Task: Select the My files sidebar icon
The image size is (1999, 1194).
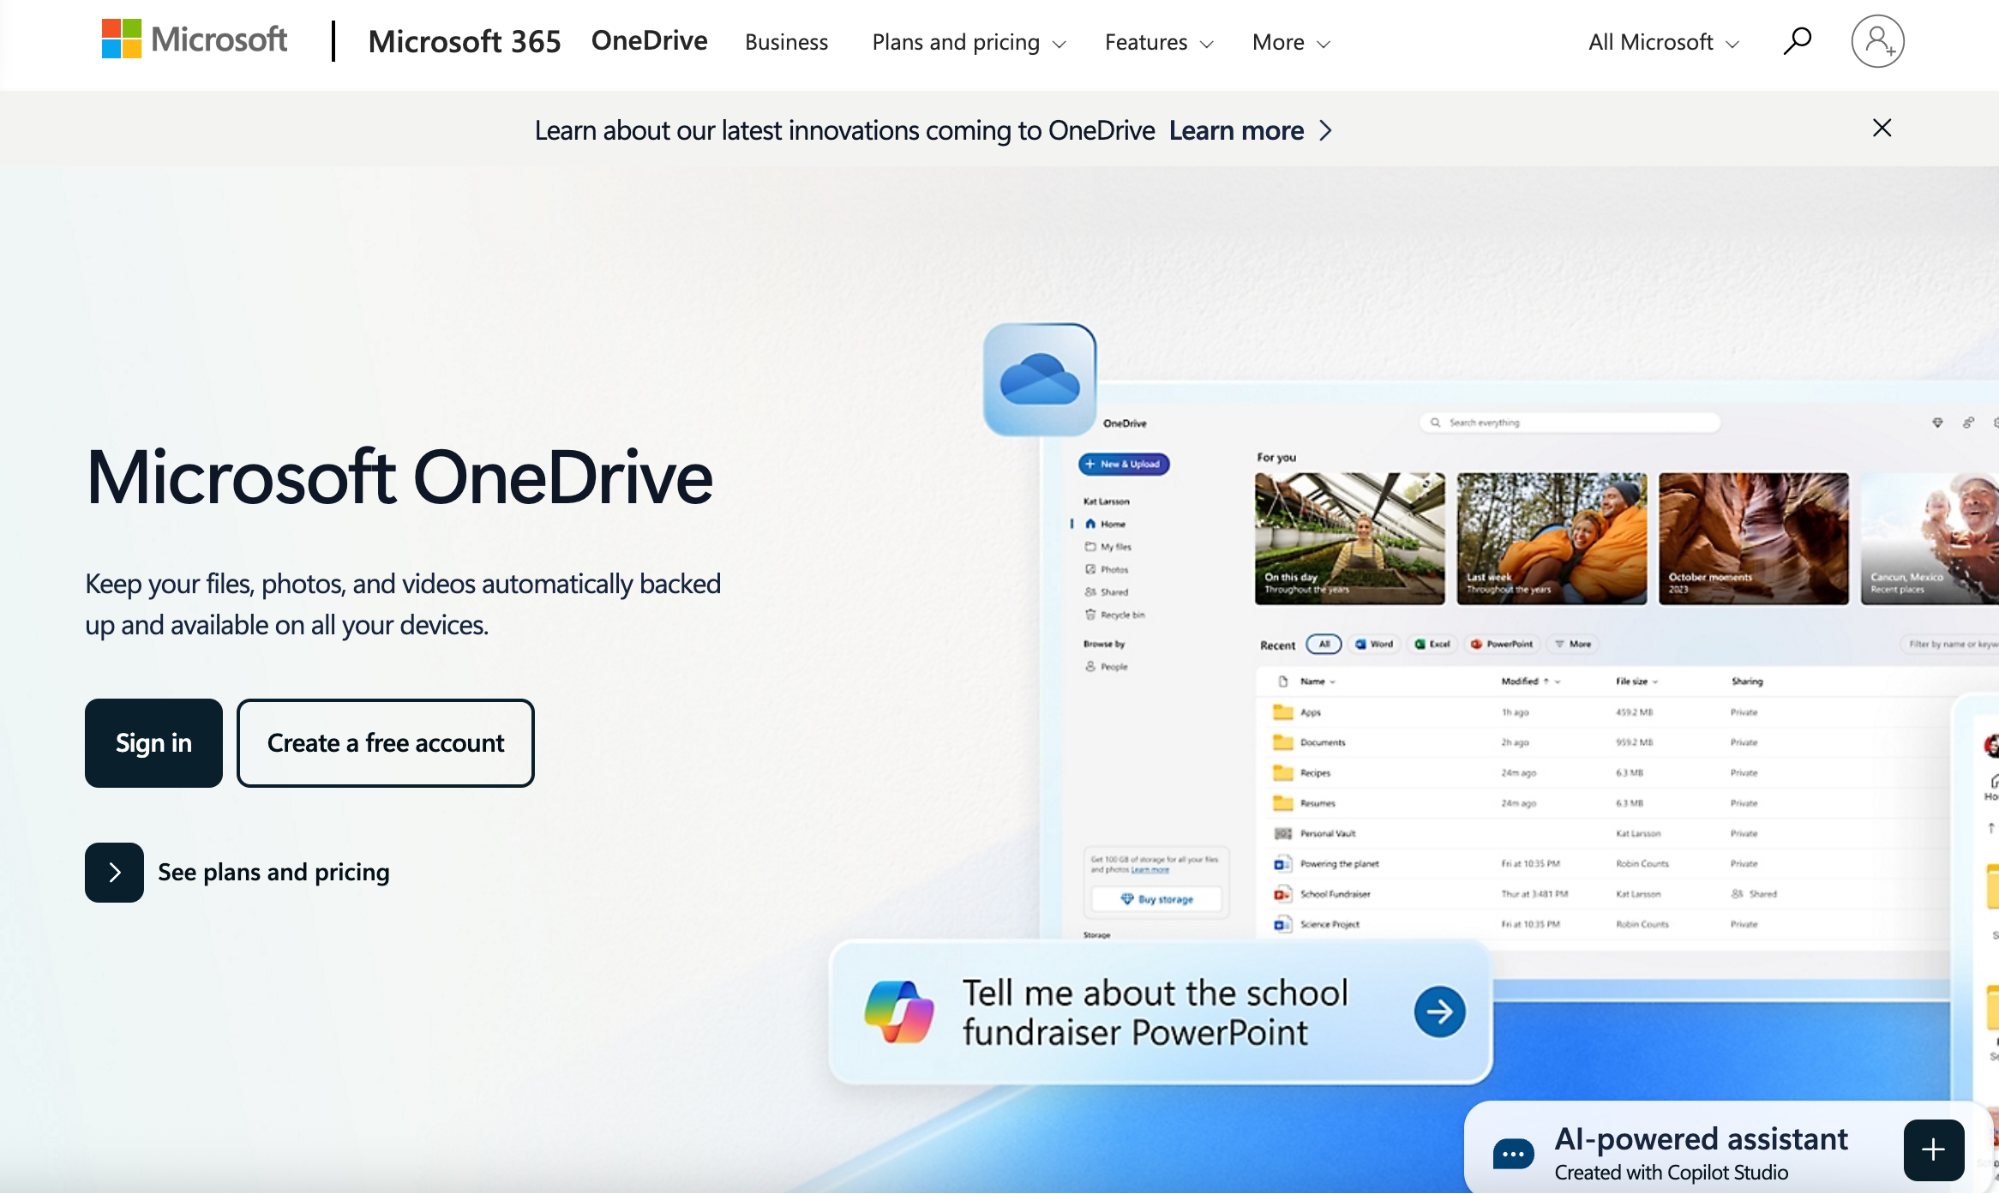Action: coord(1093,546)
